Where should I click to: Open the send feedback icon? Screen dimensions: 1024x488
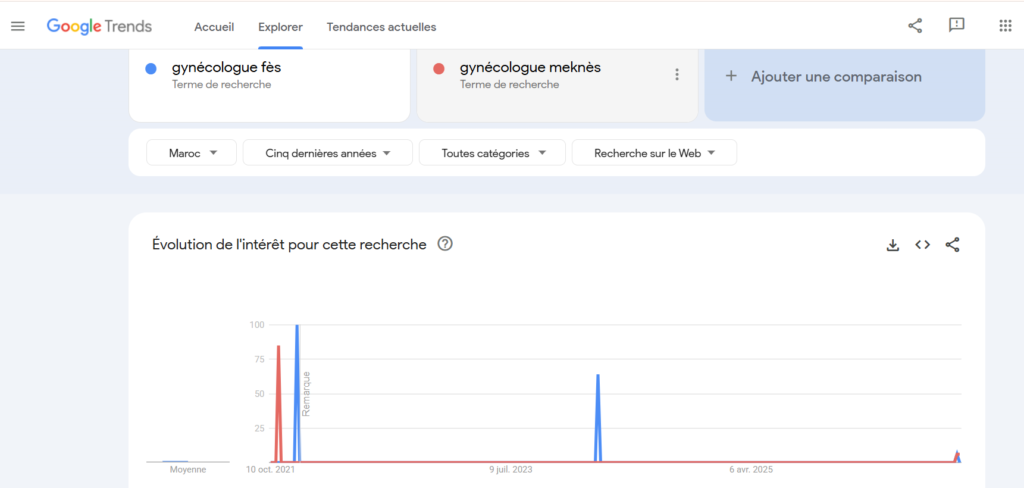point(957,25)
